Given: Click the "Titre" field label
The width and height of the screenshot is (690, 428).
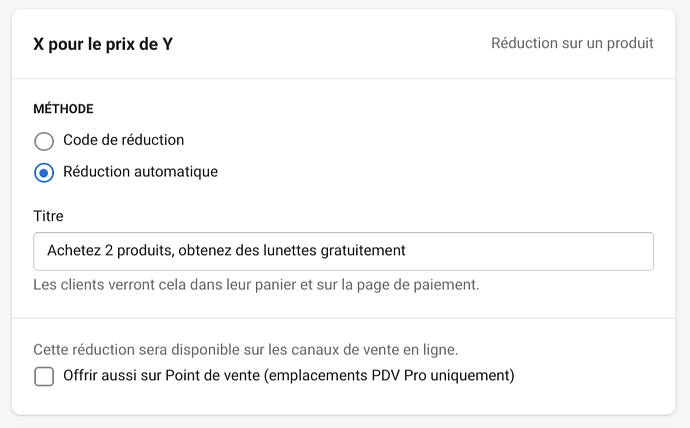Looking at the screenshot, I should click(x=48, y=216).
